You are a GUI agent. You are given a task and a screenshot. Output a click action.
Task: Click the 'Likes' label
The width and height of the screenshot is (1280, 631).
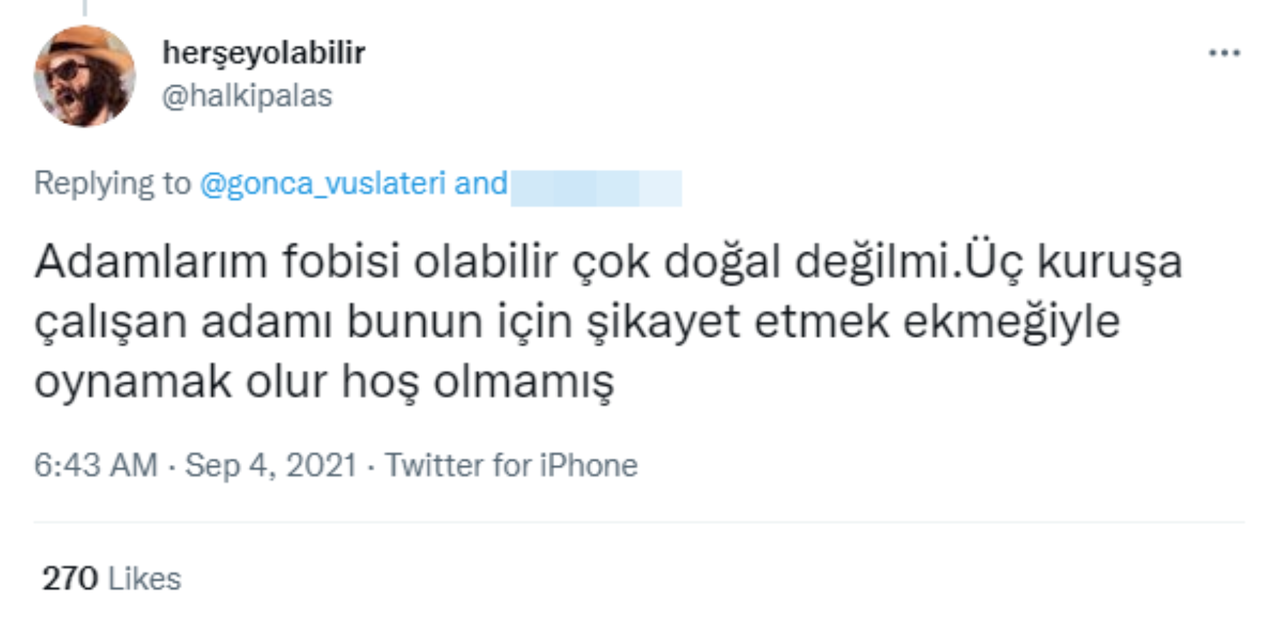(x=144, y=579)
